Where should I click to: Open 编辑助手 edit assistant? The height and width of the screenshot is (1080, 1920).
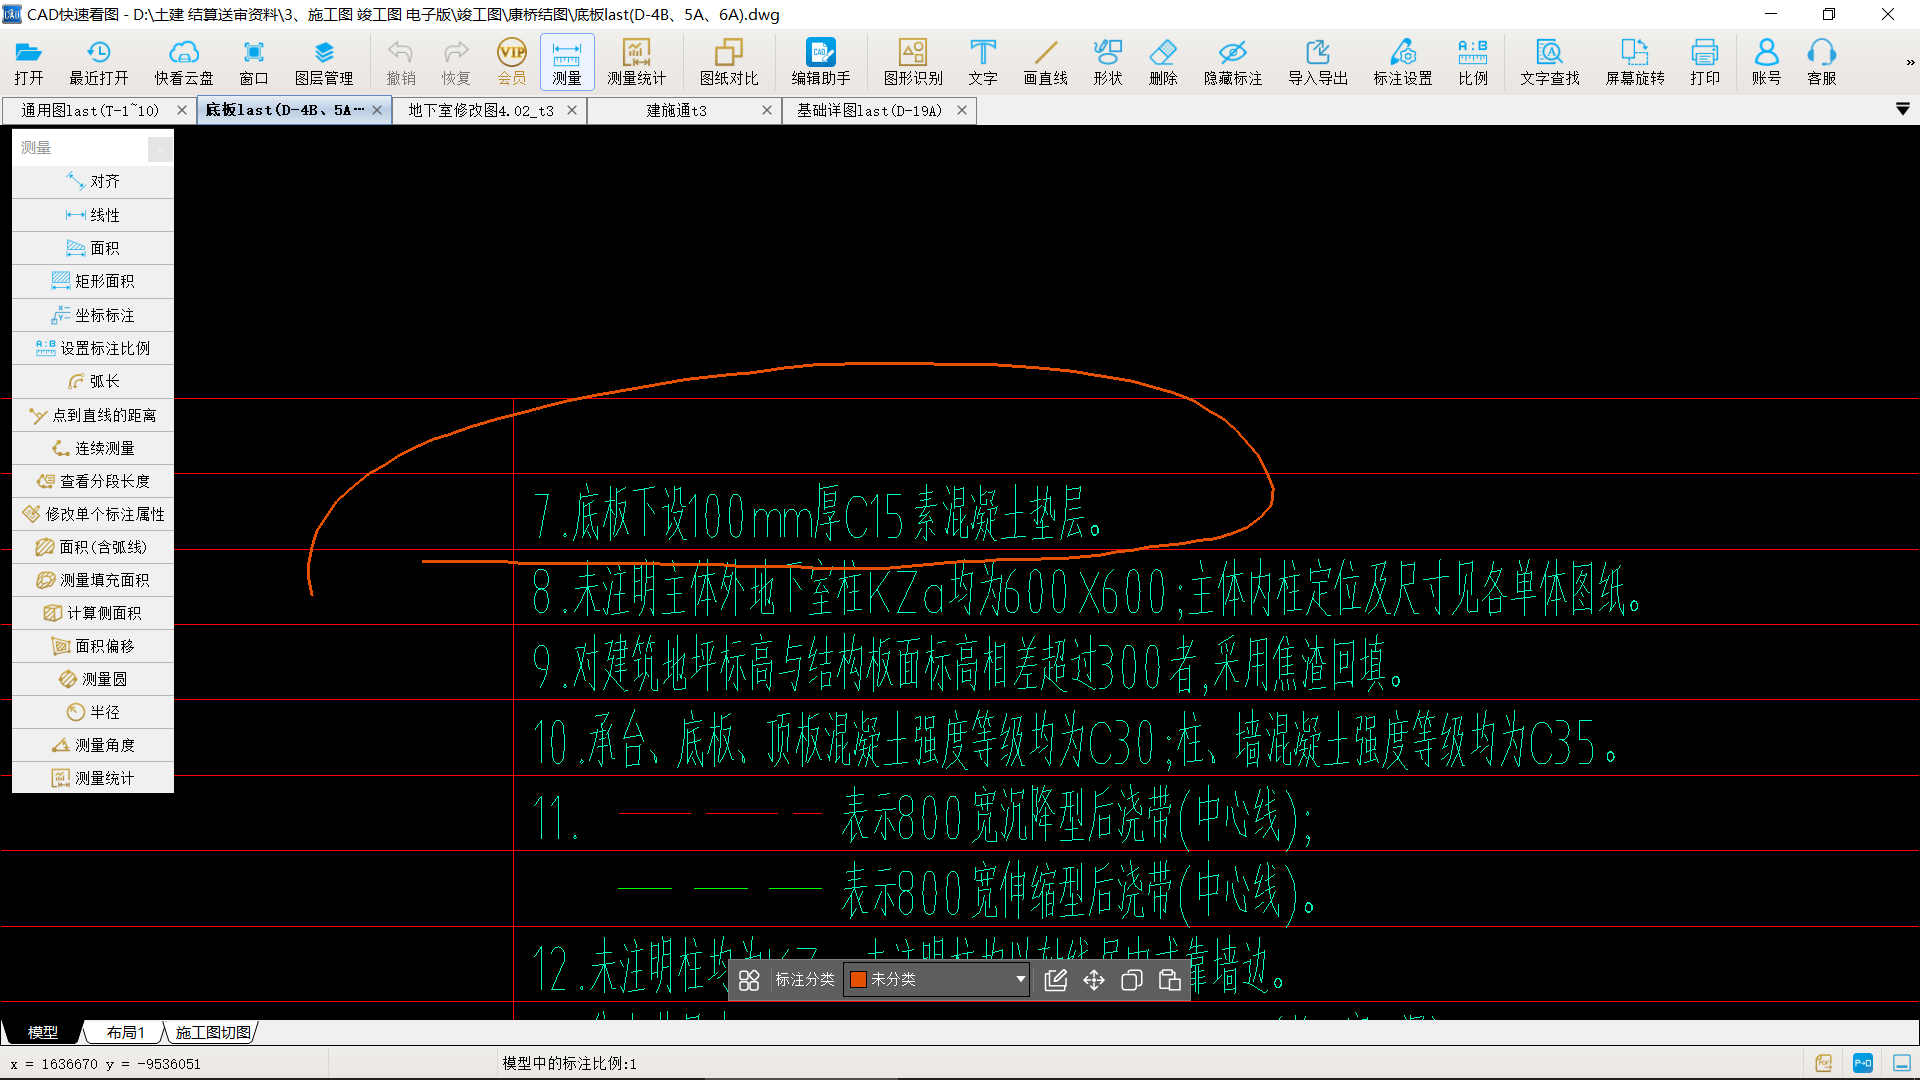pyautogui.click(x=821, y=62)
